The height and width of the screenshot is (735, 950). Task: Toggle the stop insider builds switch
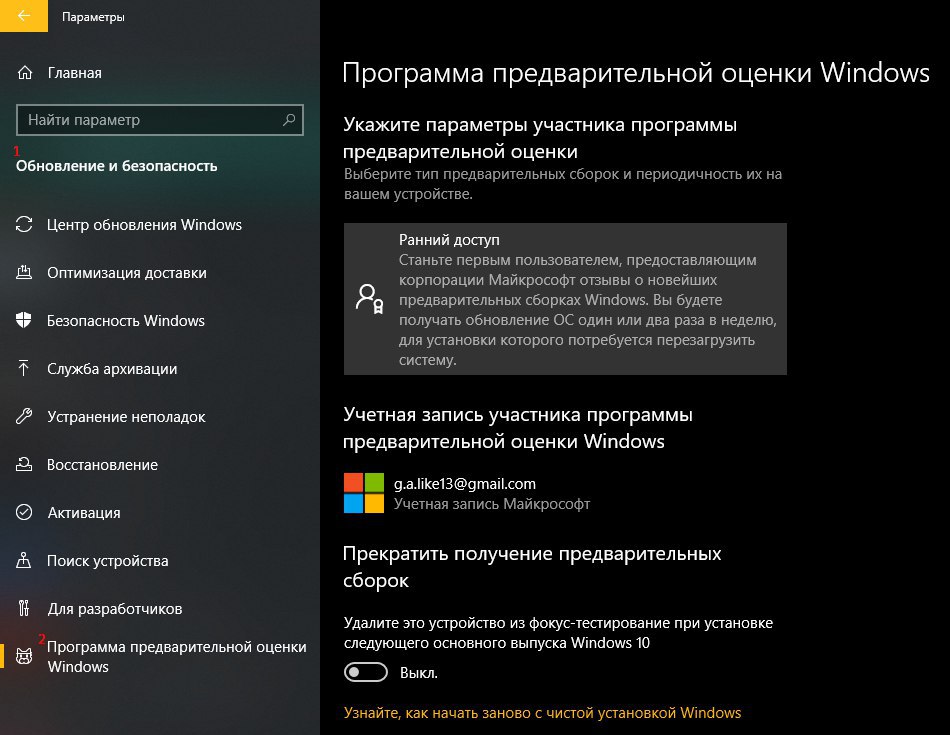click(366, 672)
